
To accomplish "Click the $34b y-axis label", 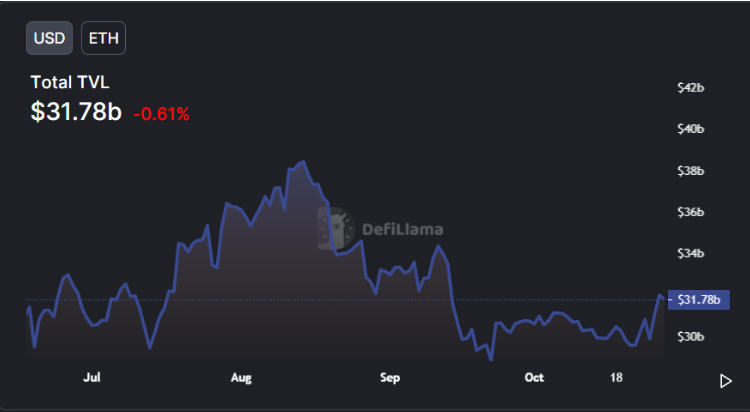I will (691, 254).
